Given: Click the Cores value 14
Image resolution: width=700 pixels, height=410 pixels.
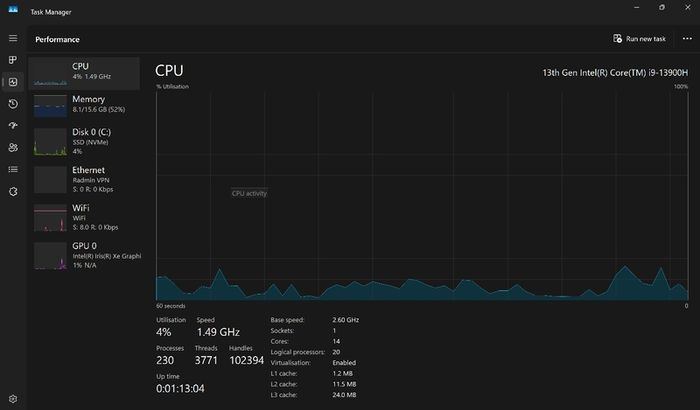Looking at the screenshot, I should tap(336, 341).
